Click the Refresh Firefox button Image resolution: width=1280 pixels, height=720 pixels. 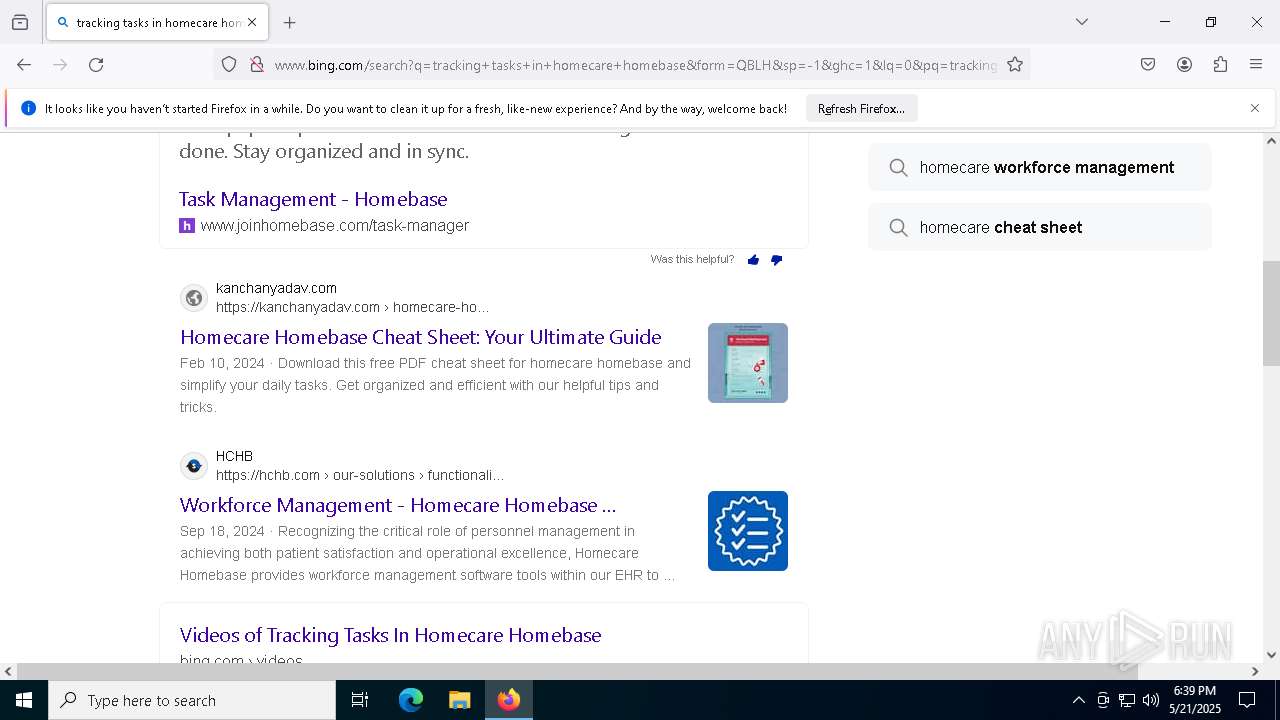(861, 108)
